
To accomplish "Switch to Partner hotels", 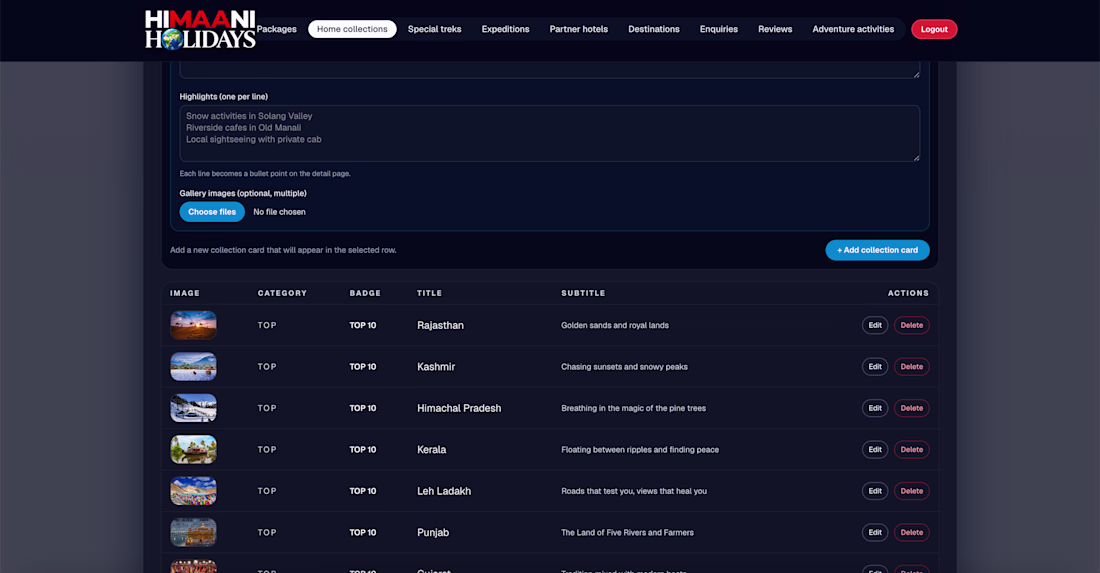I will 578,29.
